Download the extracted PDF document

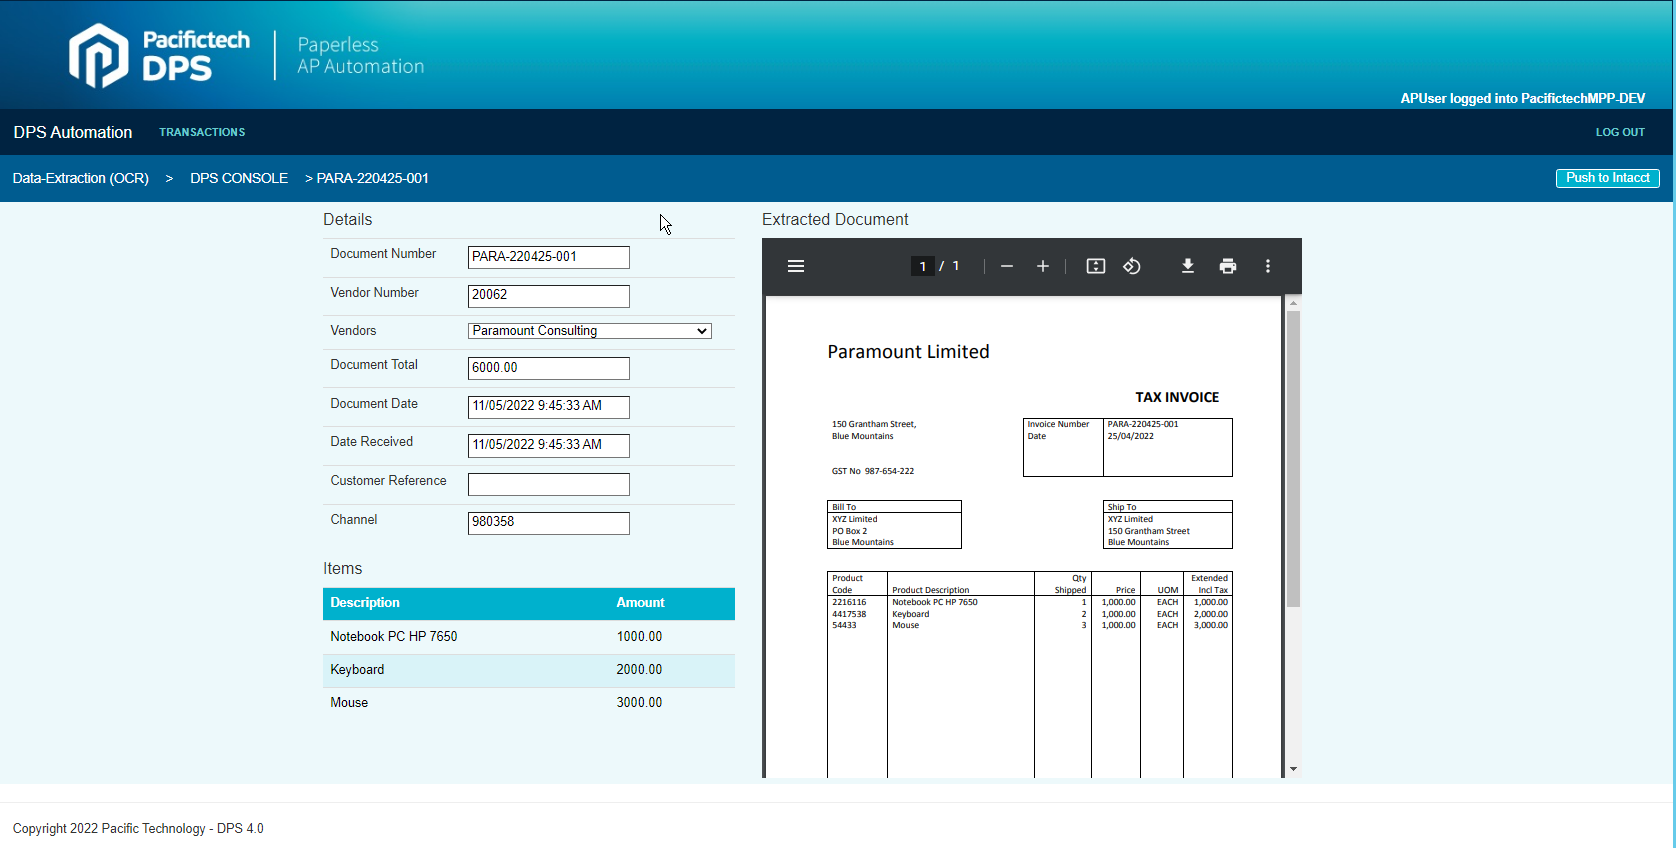(x=1188, y=266)
